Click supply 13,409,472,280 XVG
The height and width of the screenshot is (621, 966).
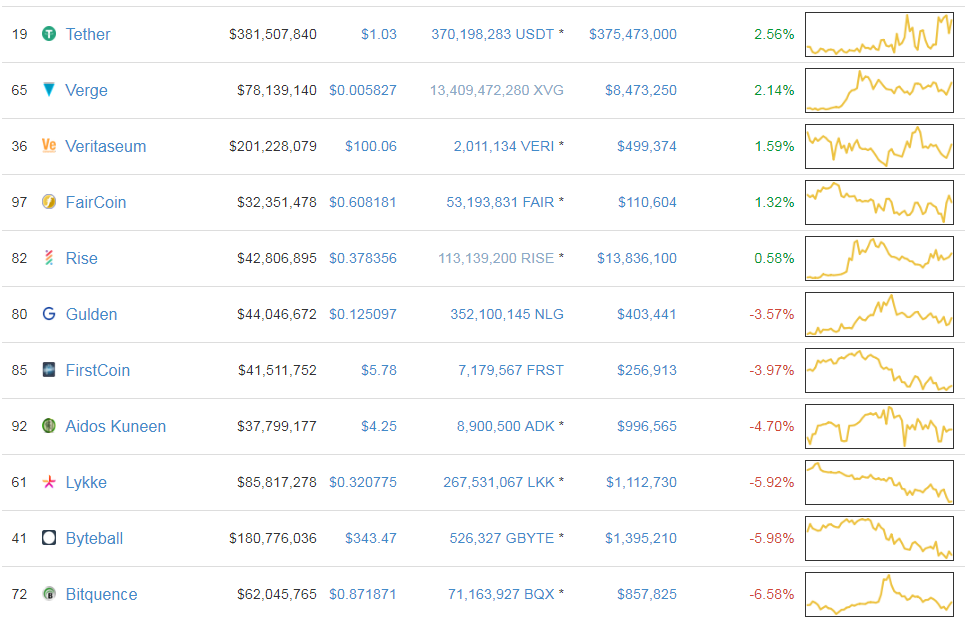(497, 91)
